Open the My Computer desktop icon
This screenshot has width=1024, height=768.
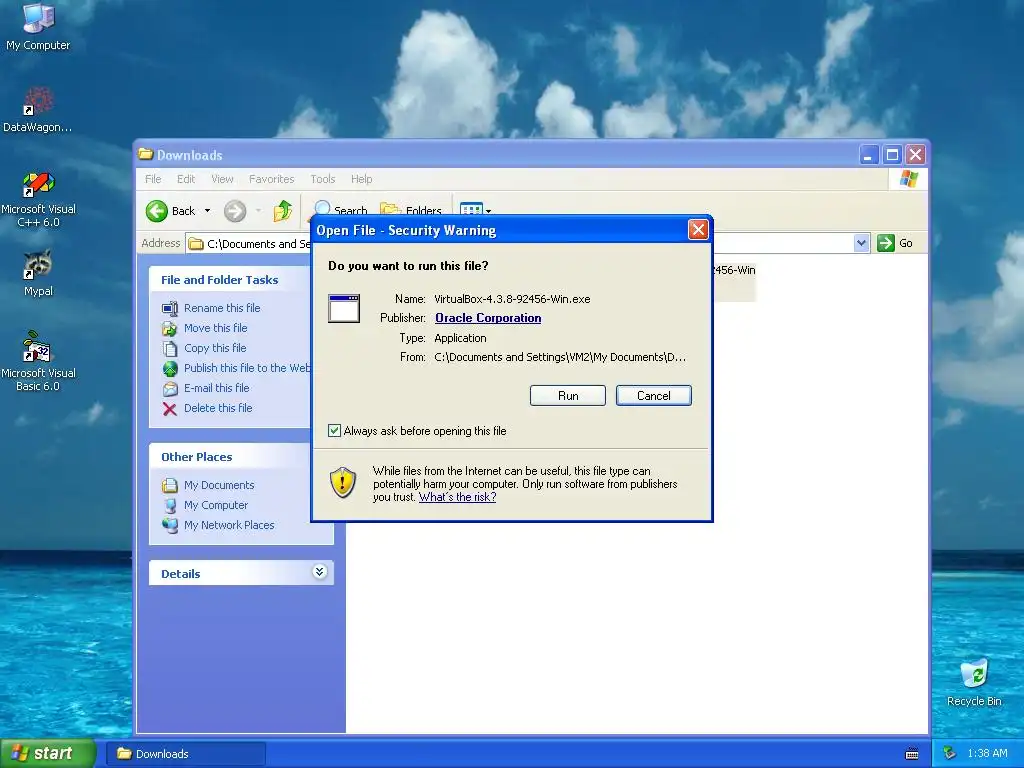tap(38, 26)
